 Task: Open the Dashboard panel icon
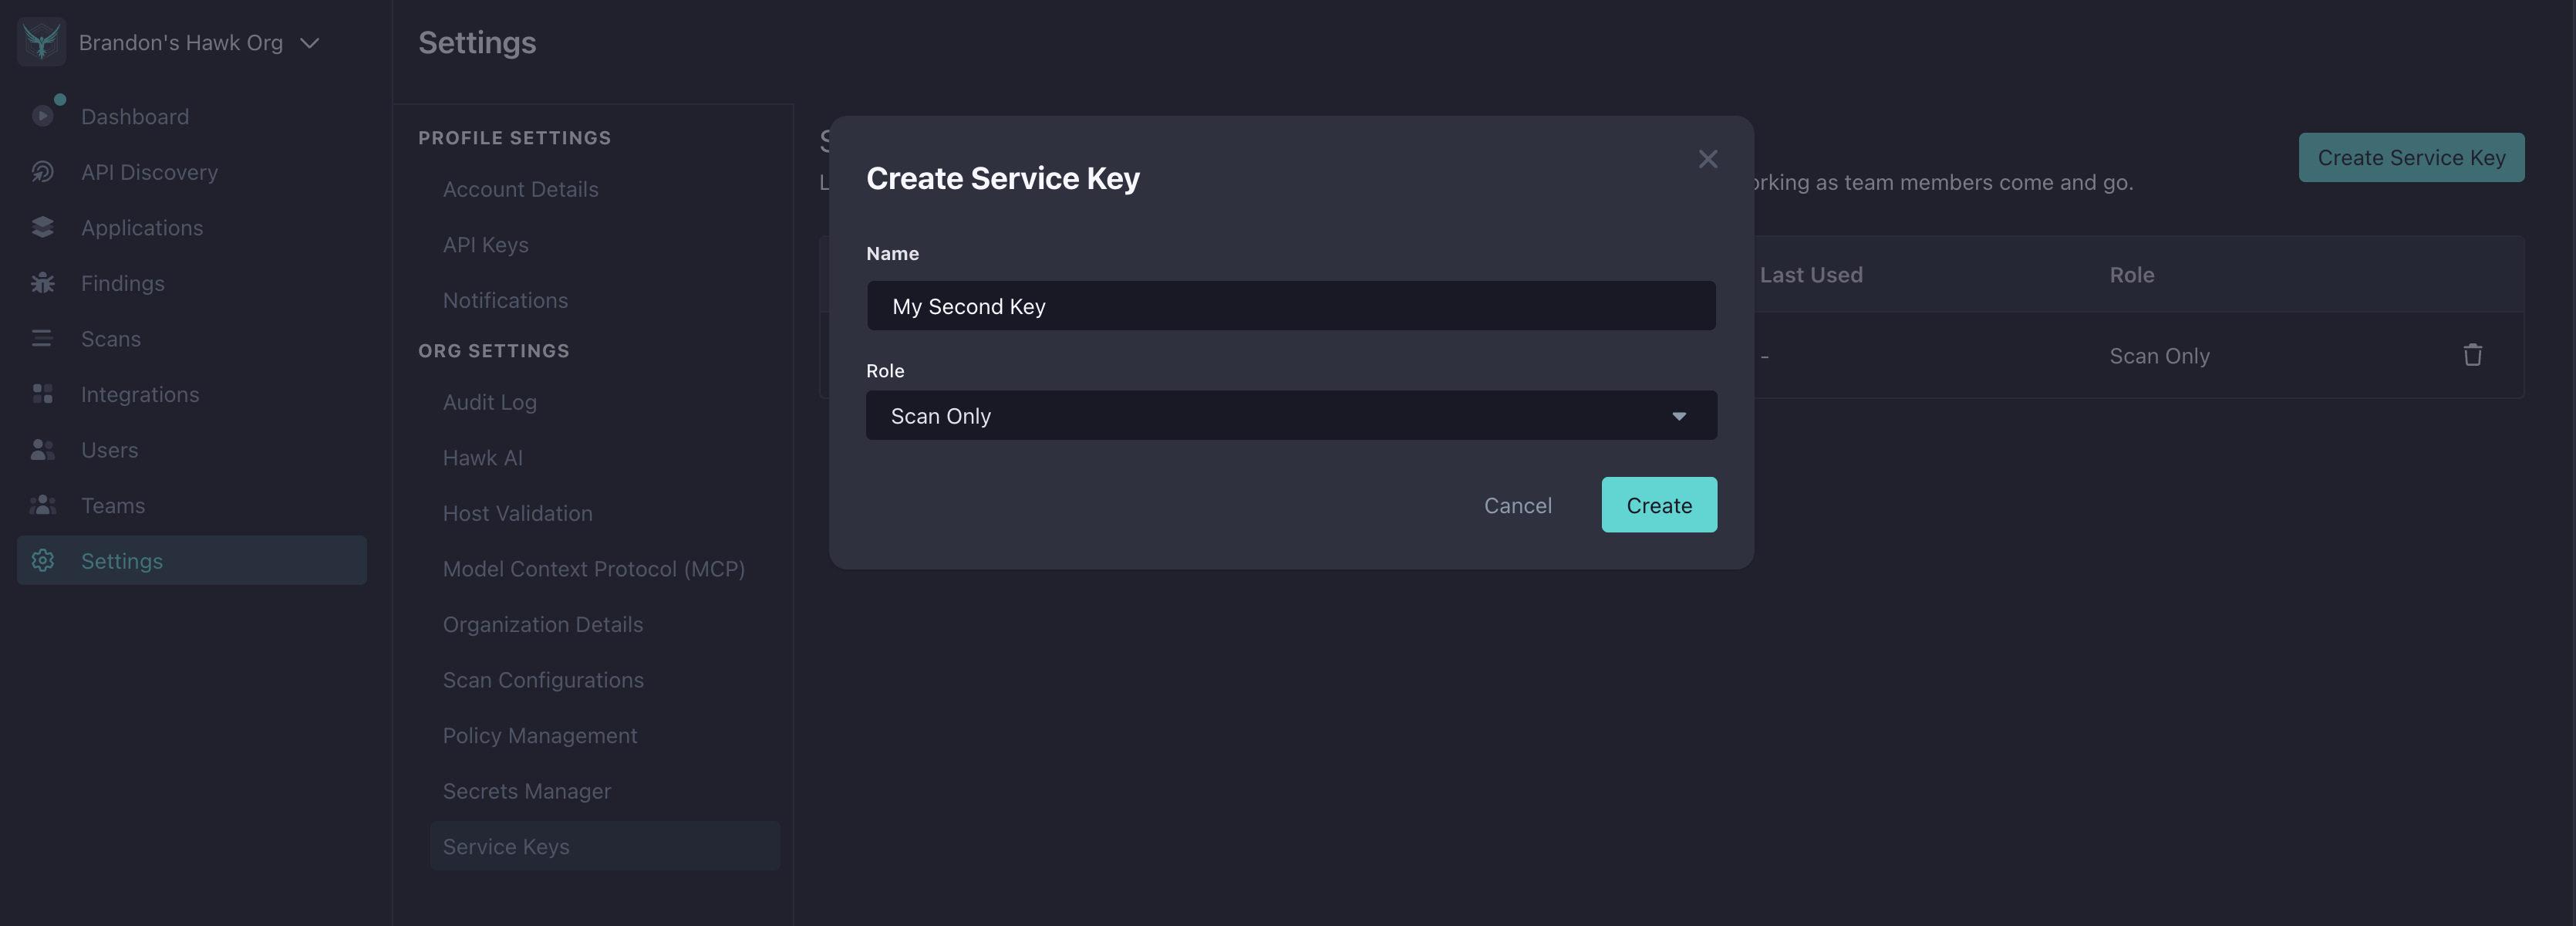[x=42, y=116]
